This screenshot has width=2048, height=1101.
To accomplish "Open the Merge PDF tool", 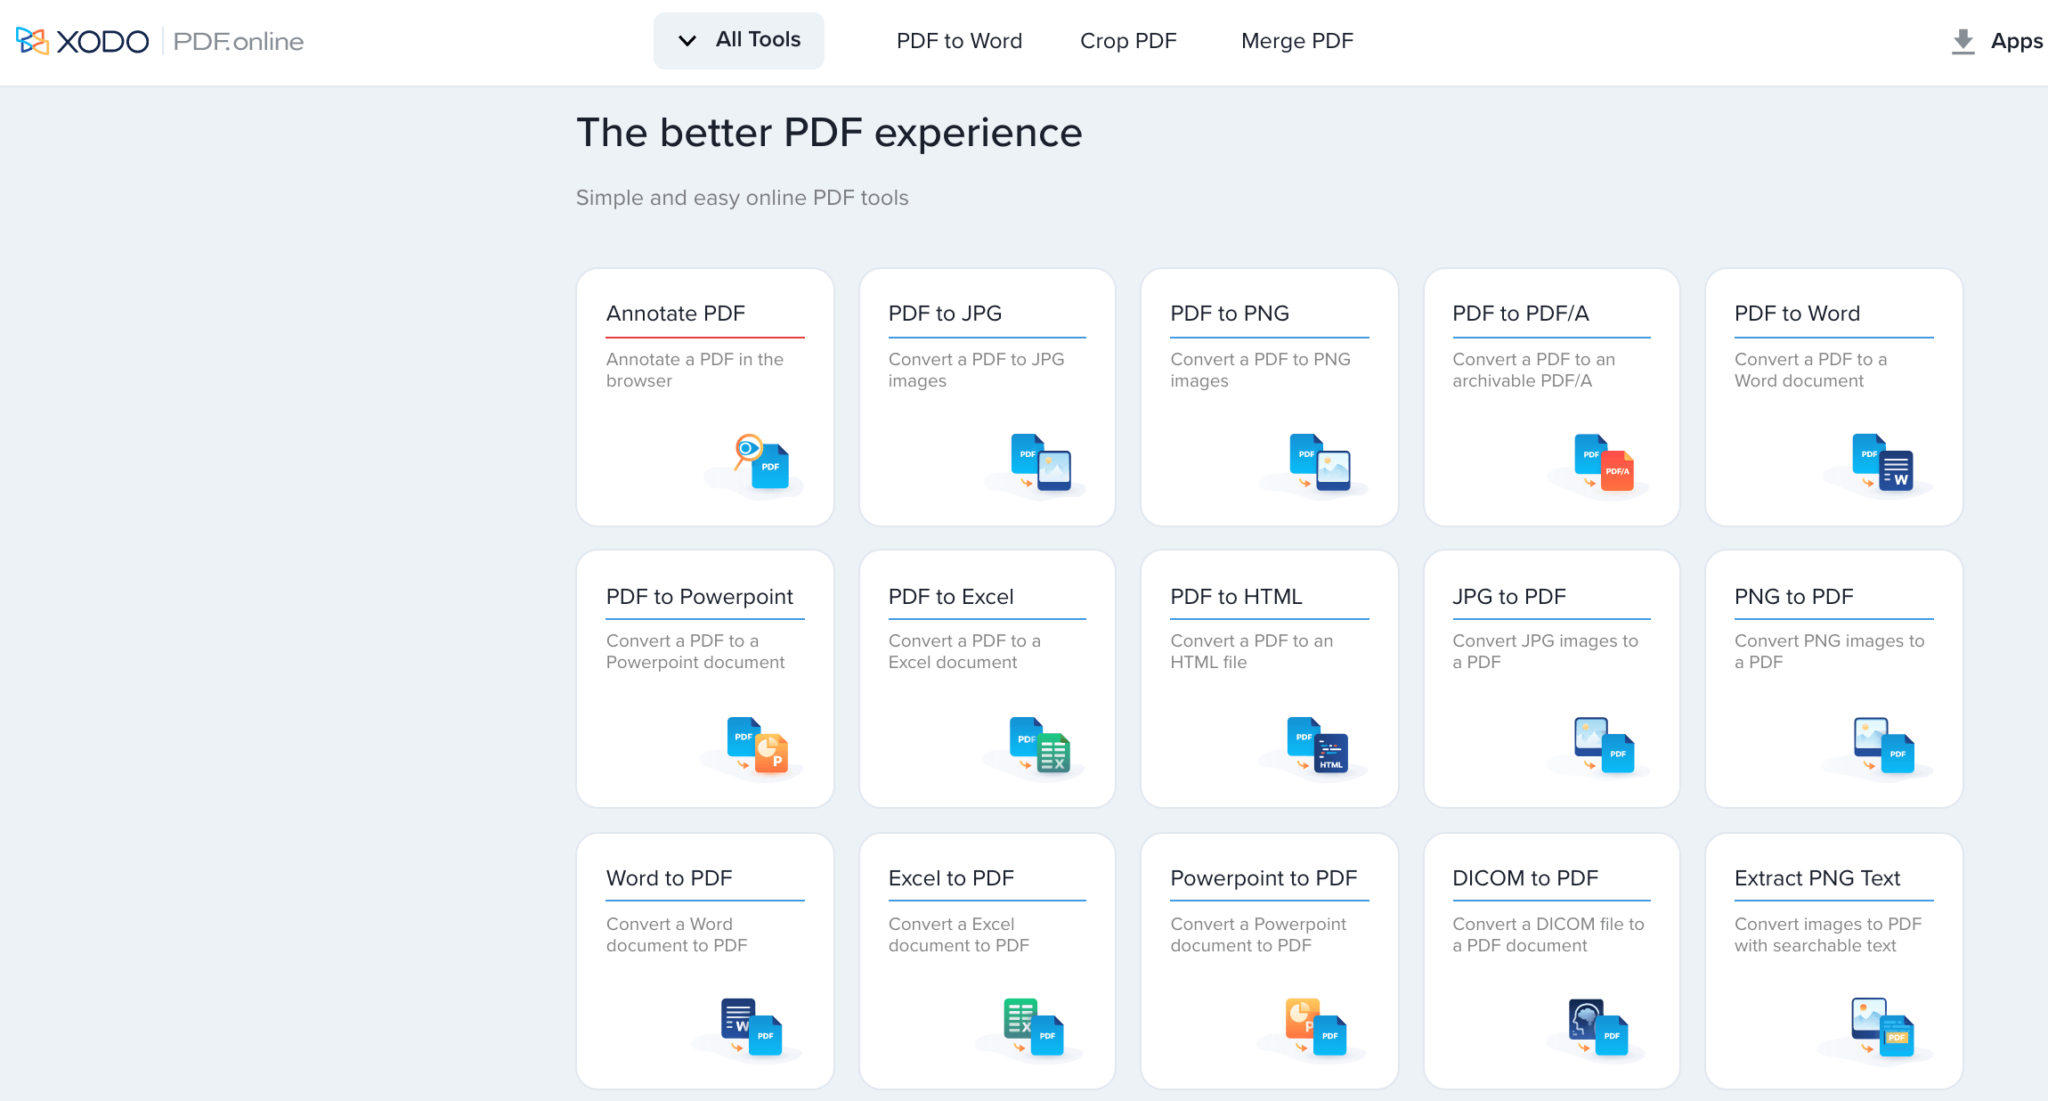I will click(1296, 40).
